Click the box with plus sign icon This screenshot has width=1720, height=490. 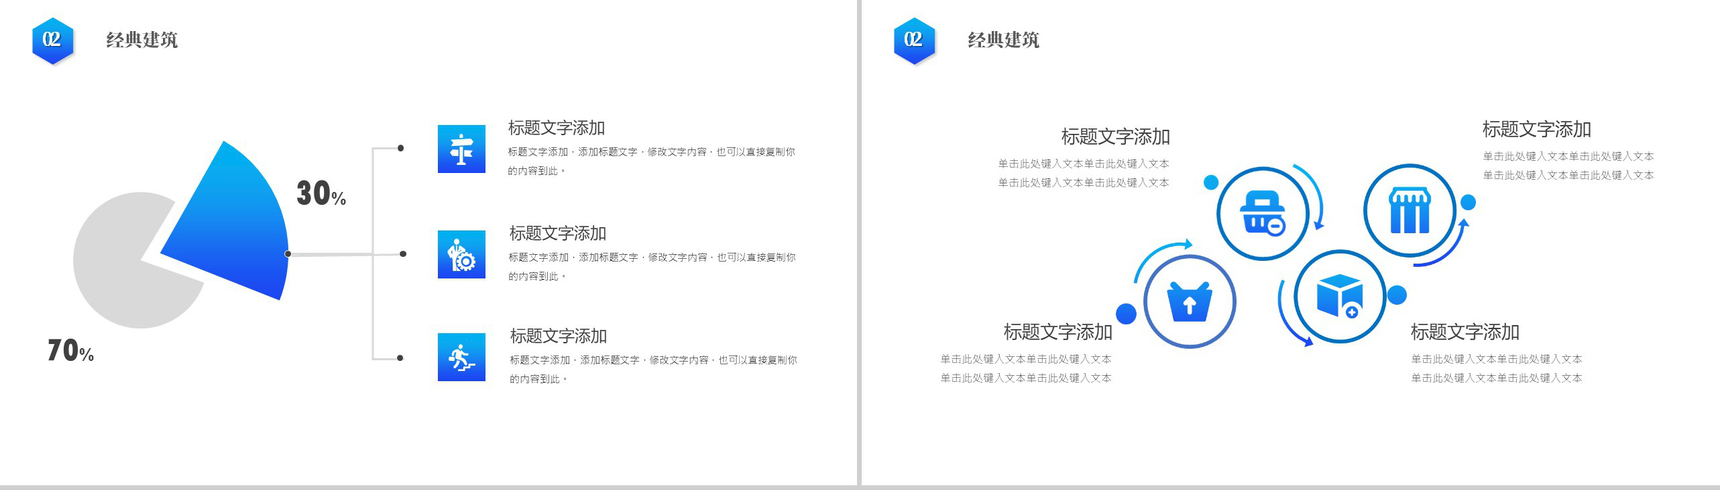[1339, 297]
